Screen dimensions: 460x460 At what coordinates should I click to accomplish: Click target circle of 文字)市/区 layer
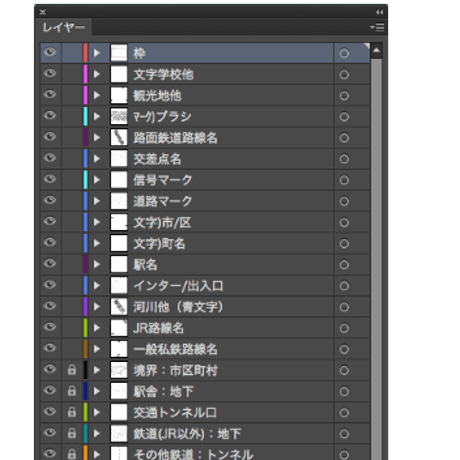click(x=344, y=222)
